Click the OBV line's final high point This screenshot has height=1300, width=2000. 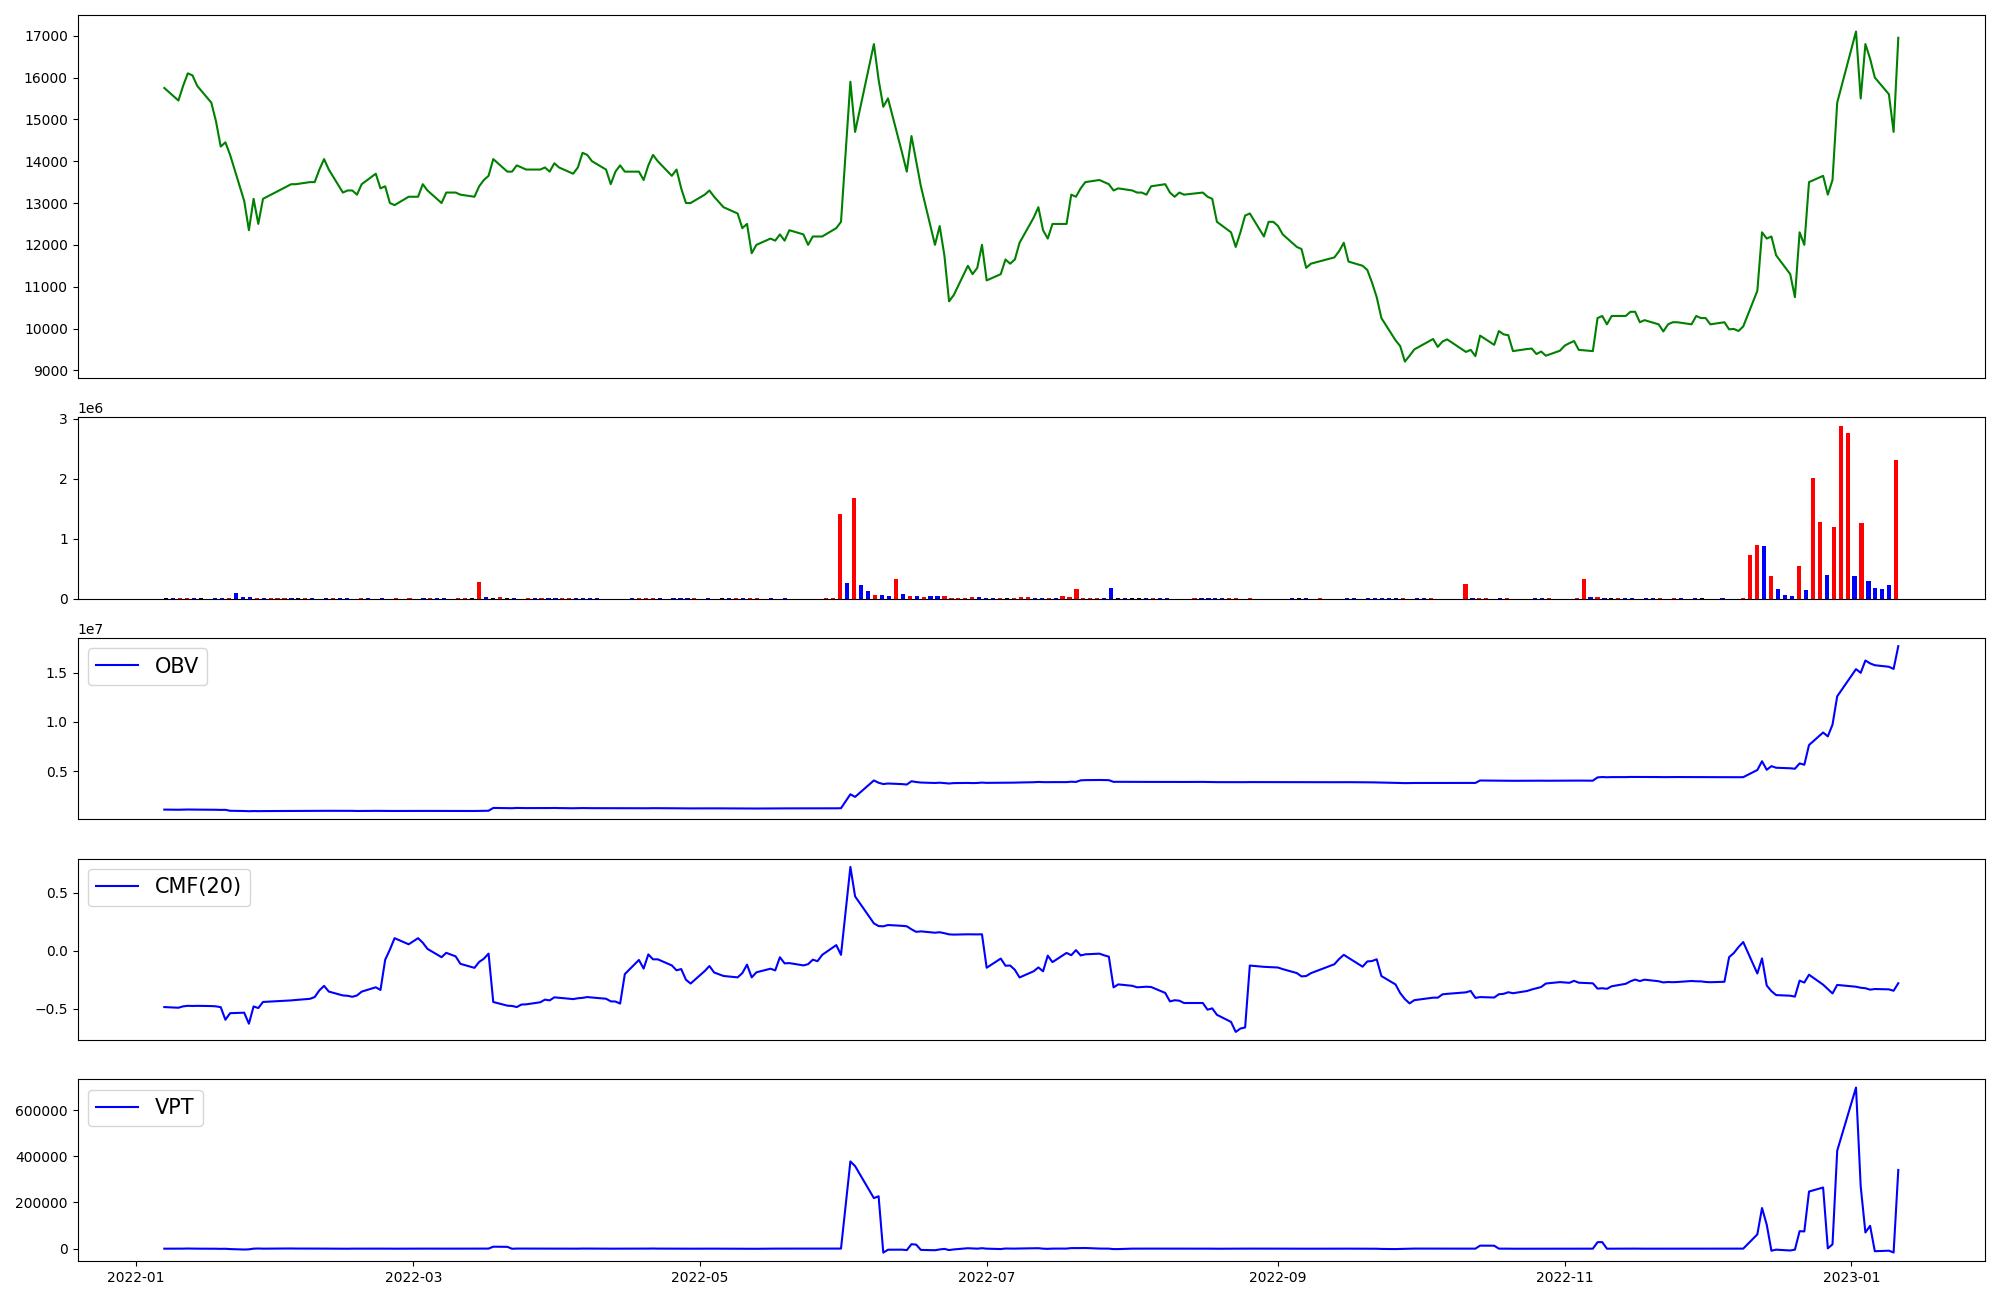point(1897,646)
